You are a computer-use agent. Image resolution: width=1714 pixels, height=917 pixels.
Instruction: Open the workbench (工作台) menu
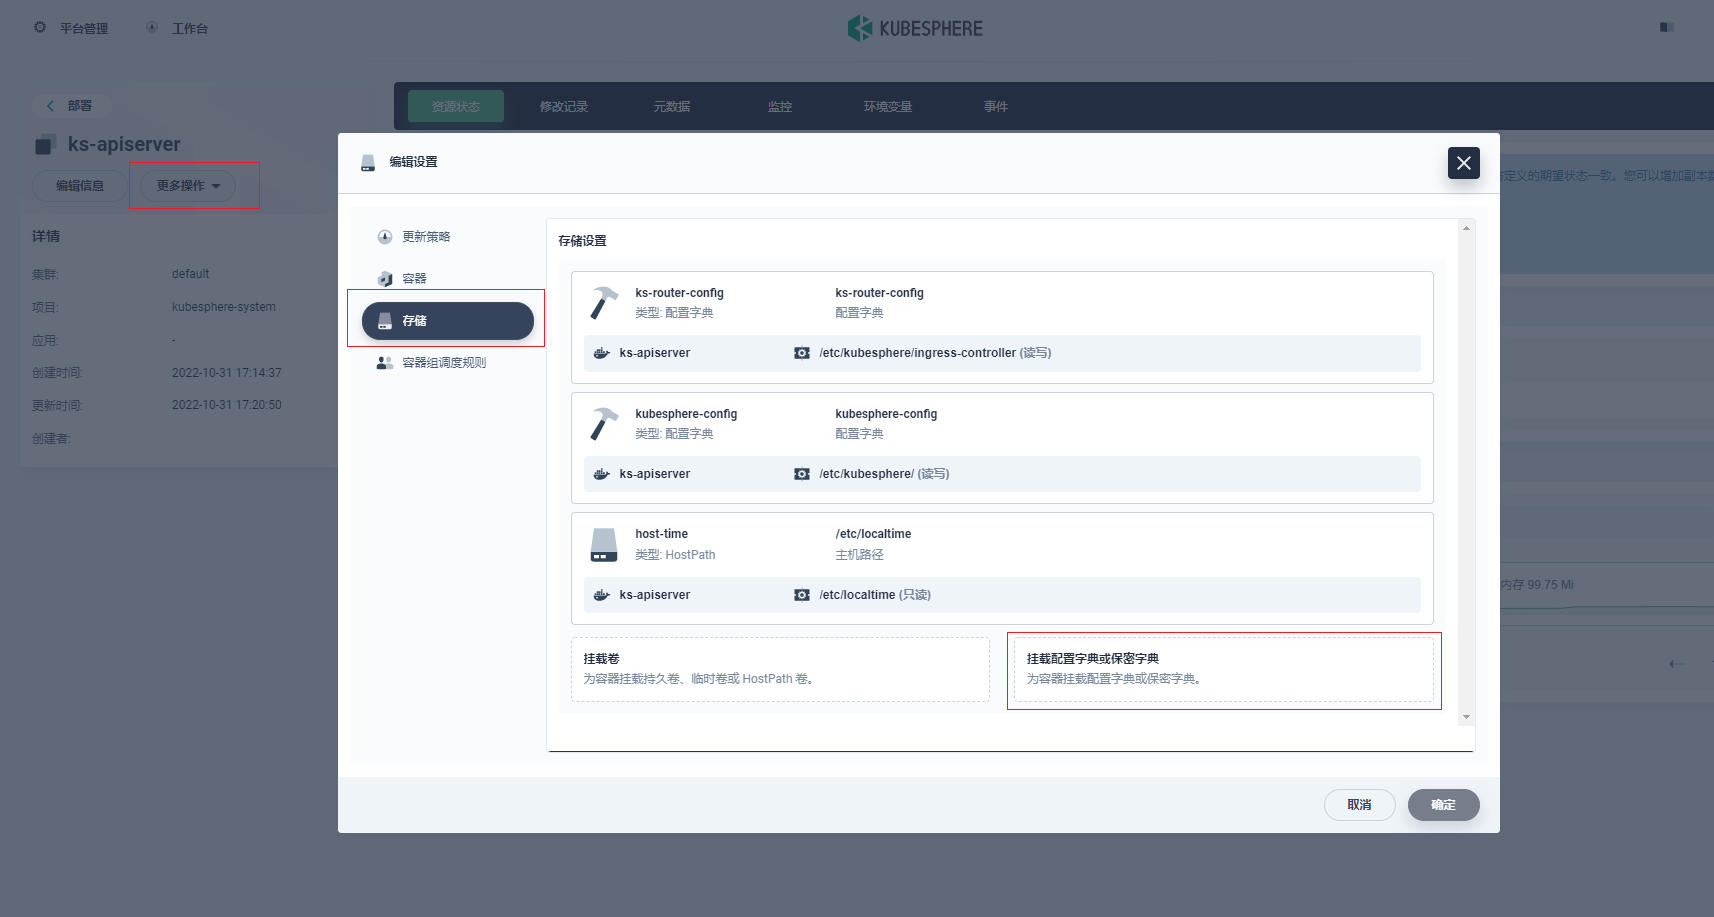coord(190,29)
